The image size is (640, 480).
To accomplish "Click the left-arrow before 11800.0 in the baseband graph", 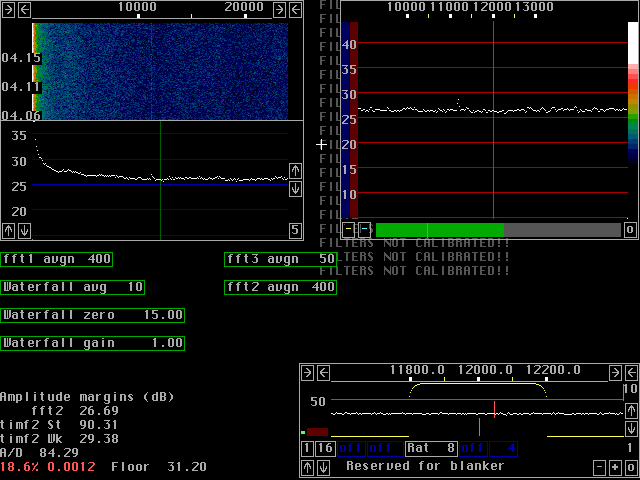I will (x=324, y=373).
